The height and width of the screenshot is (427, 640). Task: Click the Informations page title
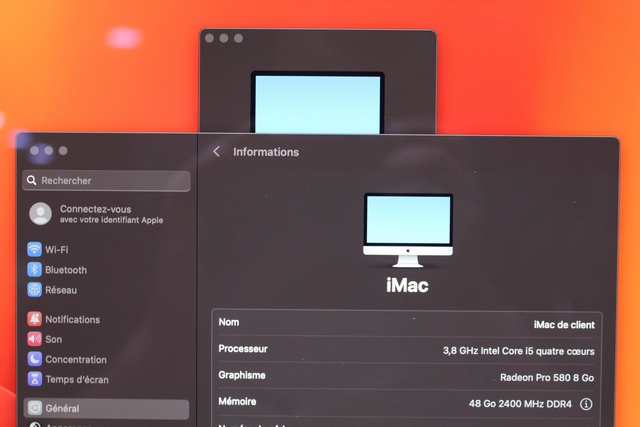tap(266, 152)
